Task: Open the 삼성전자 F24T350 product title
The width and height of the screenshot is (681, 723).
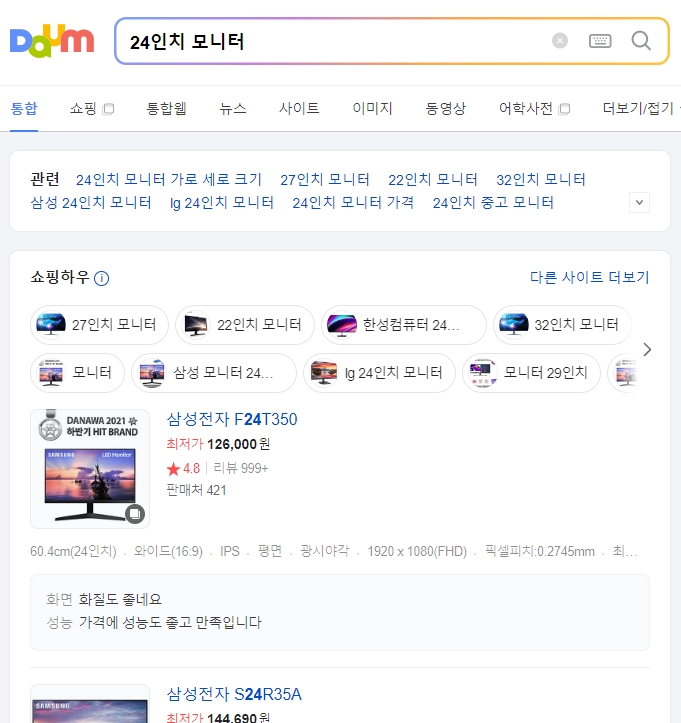Action: [x=232, y=419]
